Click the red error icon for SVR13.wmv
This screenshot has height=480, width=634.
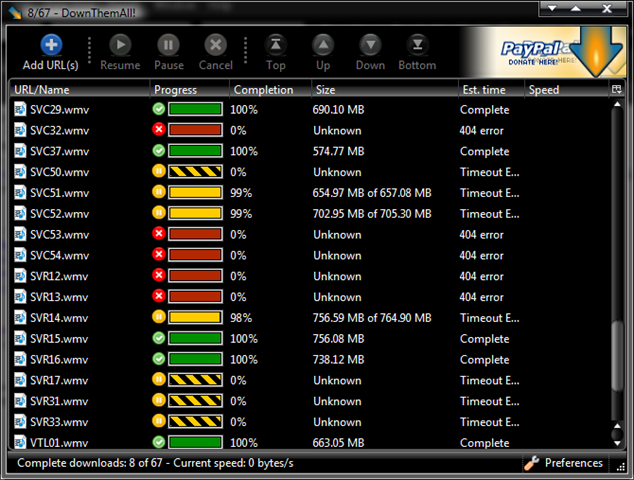coord(159,296)
